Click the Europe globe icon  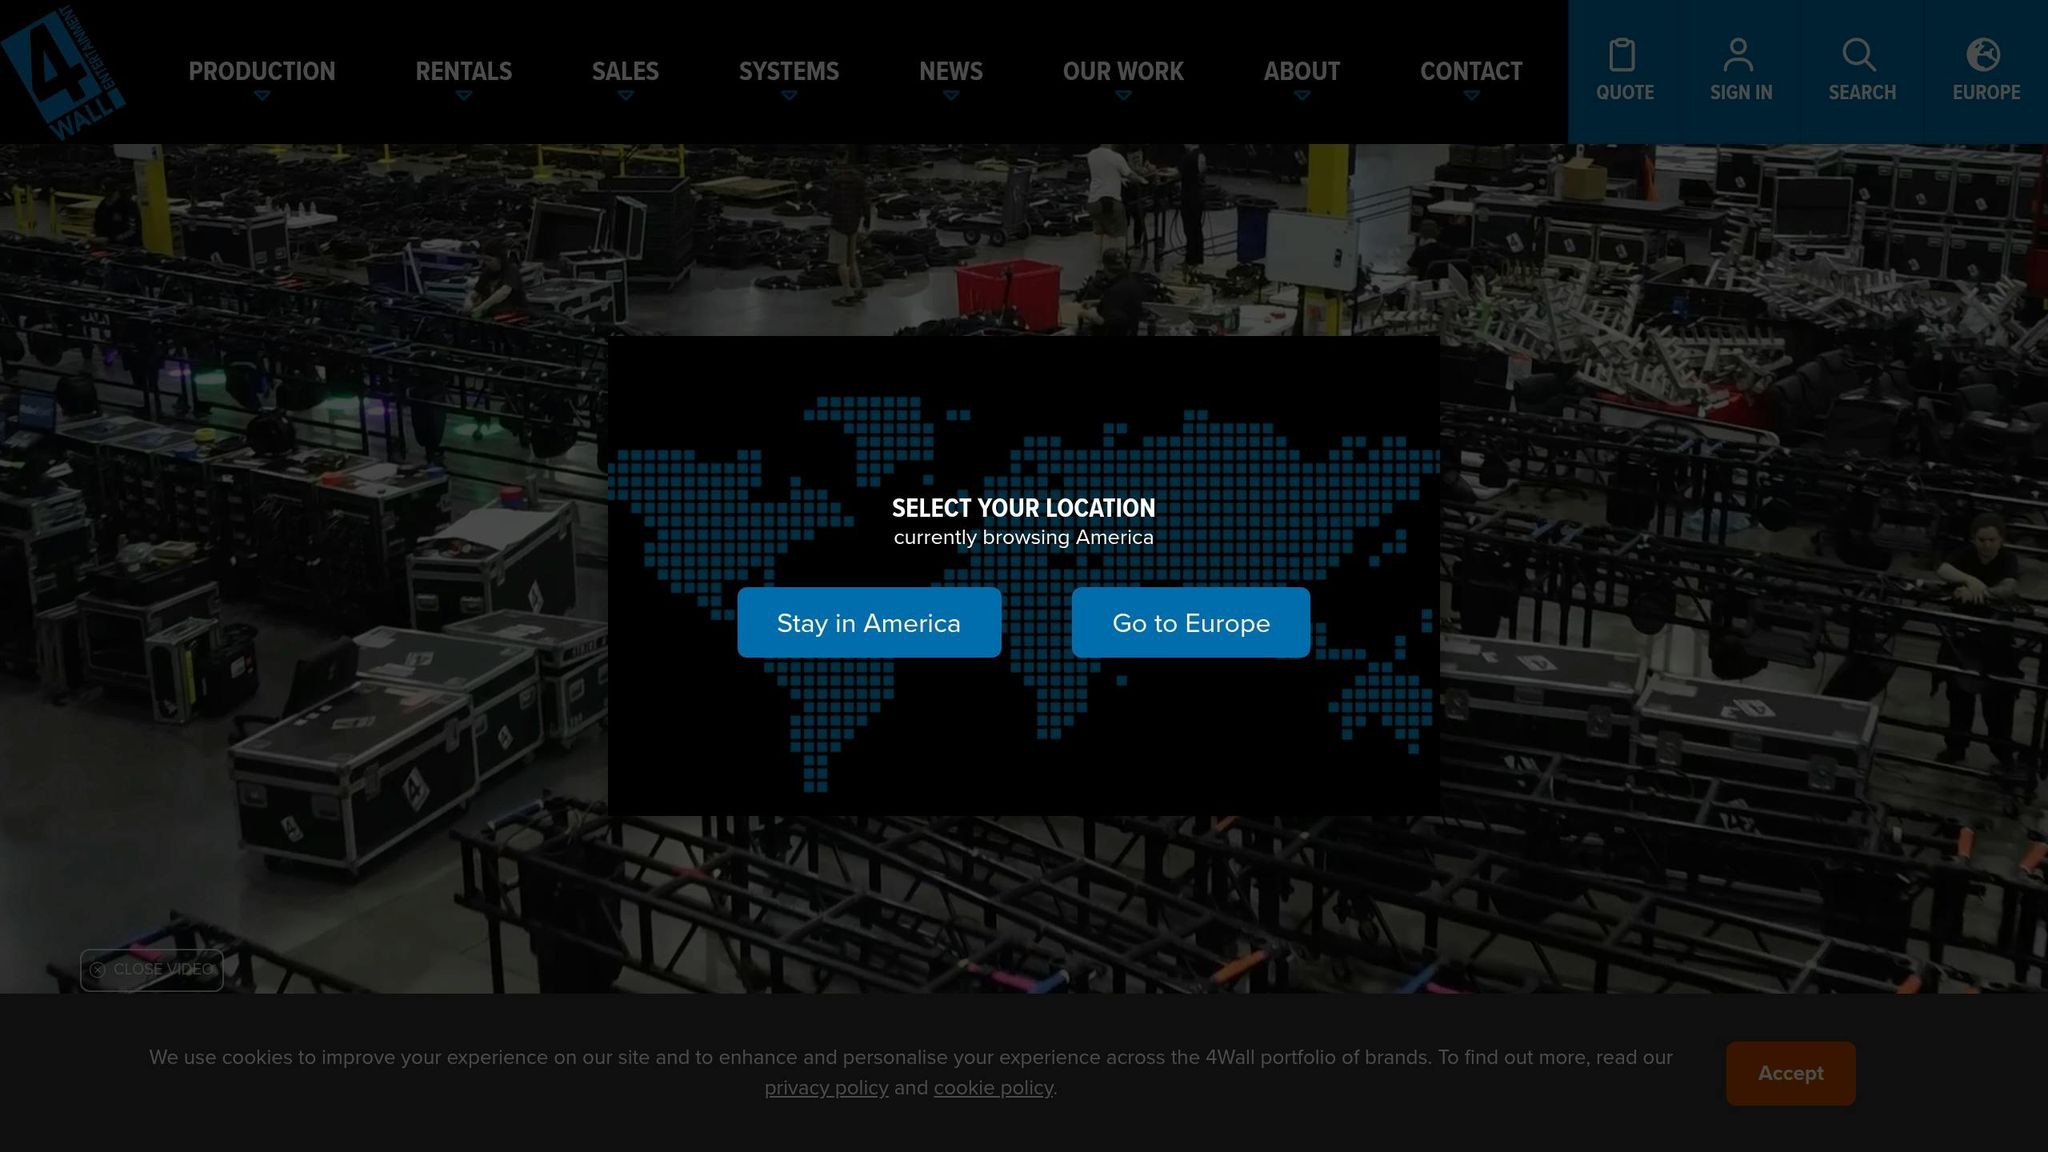1983,55
